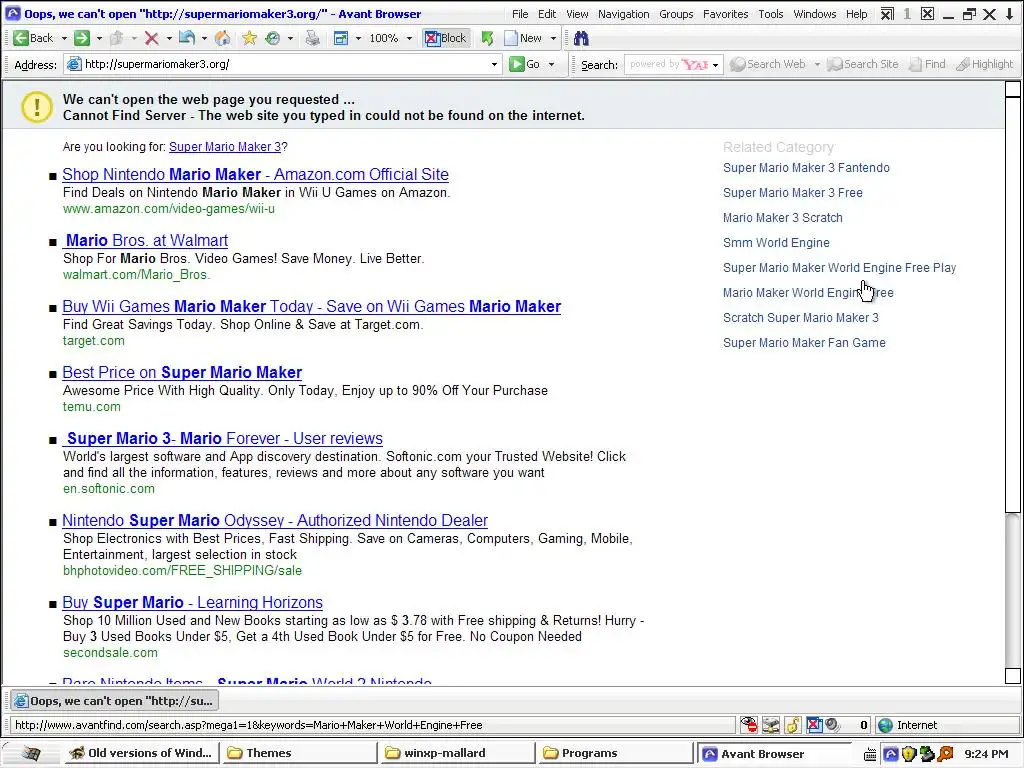Image resolution: width=1024 pixels, height=768 pixels.
Task: Open the File menu
Action: click(x=520, y=14)
